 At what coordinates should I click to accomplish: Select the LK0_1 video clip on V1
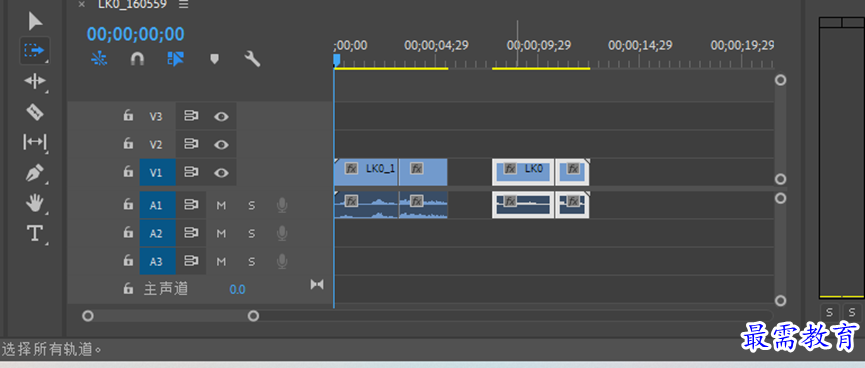[366, 172]
